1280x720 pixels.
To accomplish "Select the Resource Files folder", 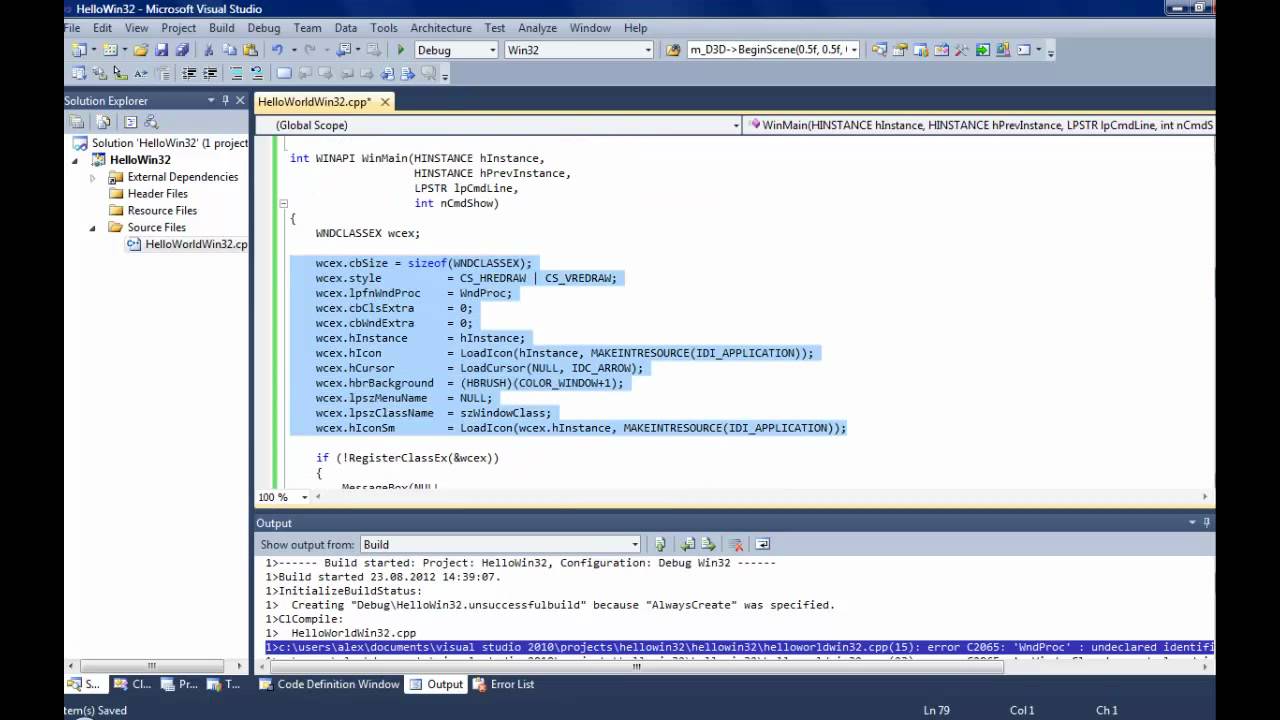I will point(162,211).
